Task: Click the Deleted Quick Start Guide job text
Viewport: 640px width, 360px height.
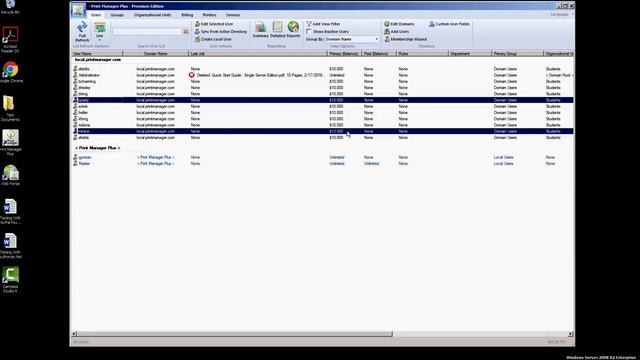Action: [261, 75]
